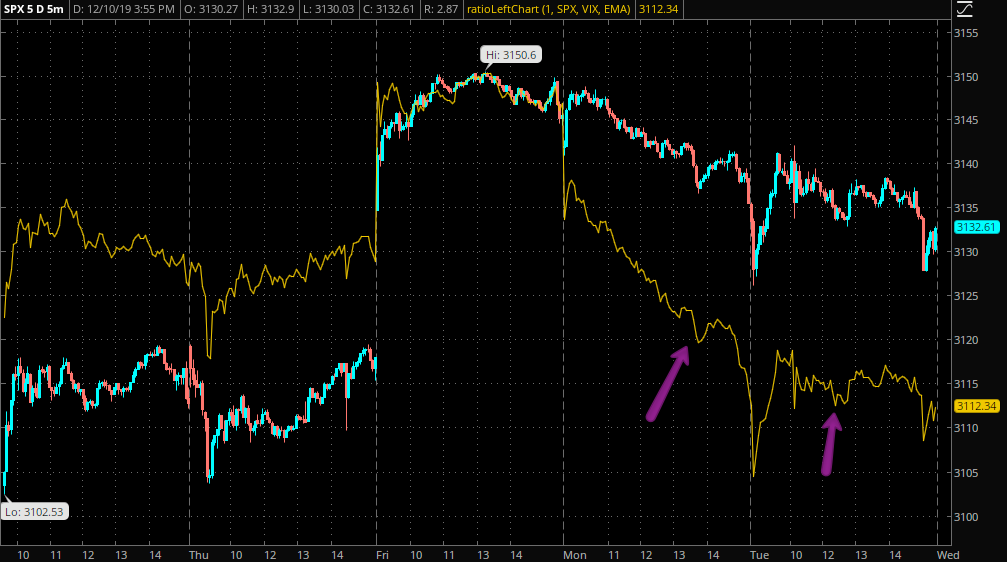Open the ratioLeftChart study label
The width and height of the screenshot is (1007, 562).
point(548,9)
